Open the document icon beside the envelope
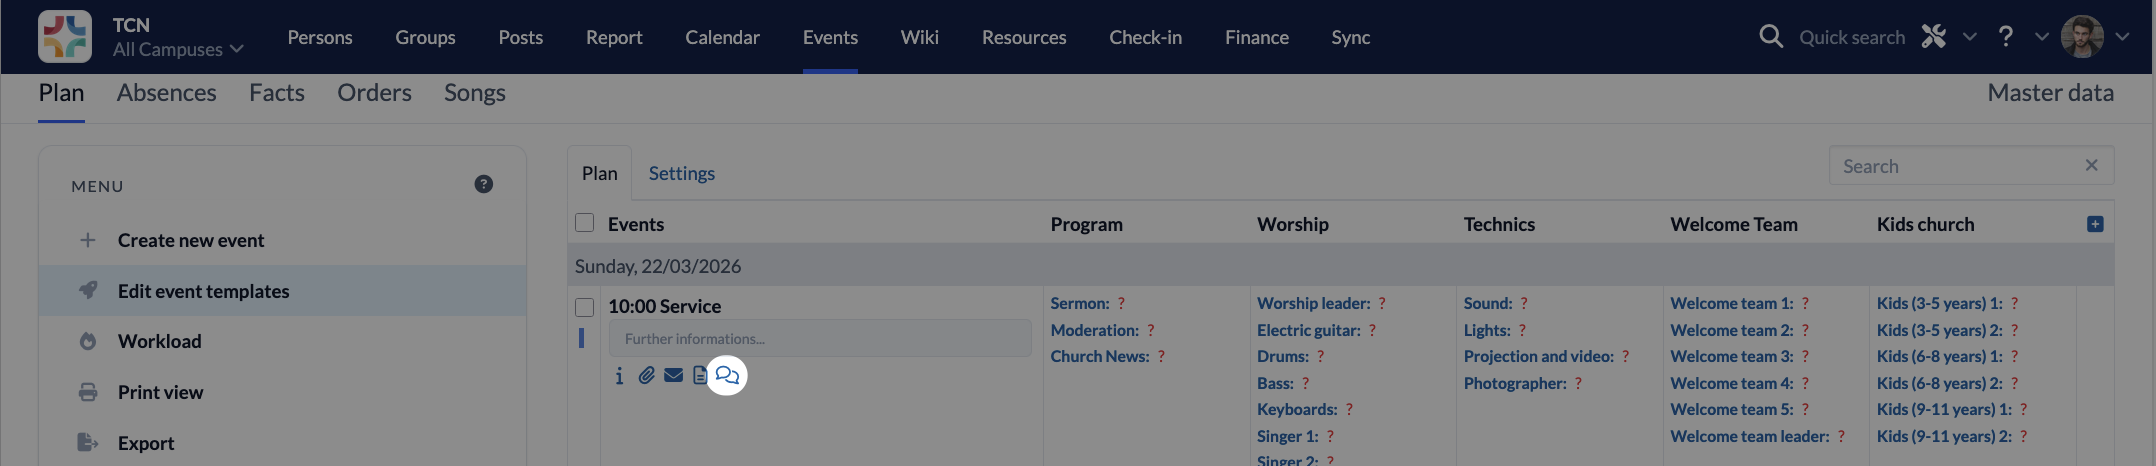Image resolution: width=2156 pixels, height=466 pixels. tap(699, 376)
